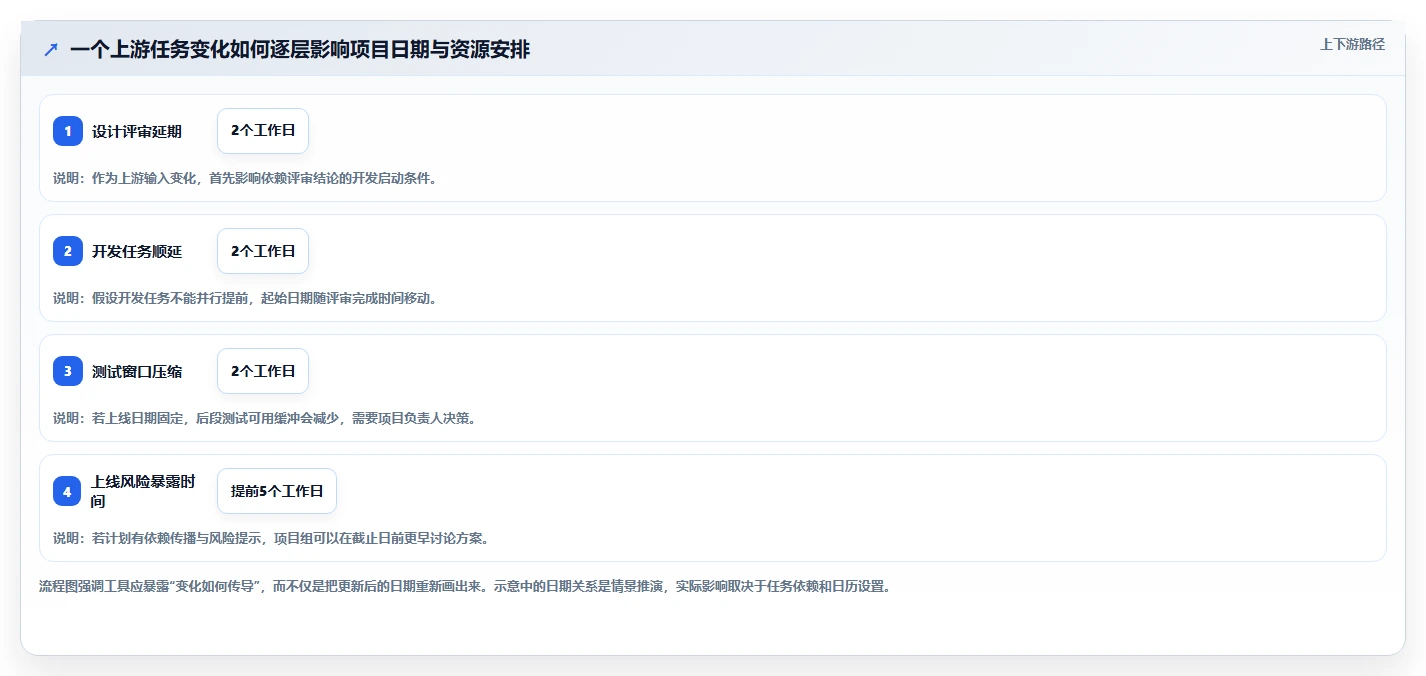Select the 设计评审延期 step title
Viewport: 1426px width, 676px height.
click(x=137, y=131)
